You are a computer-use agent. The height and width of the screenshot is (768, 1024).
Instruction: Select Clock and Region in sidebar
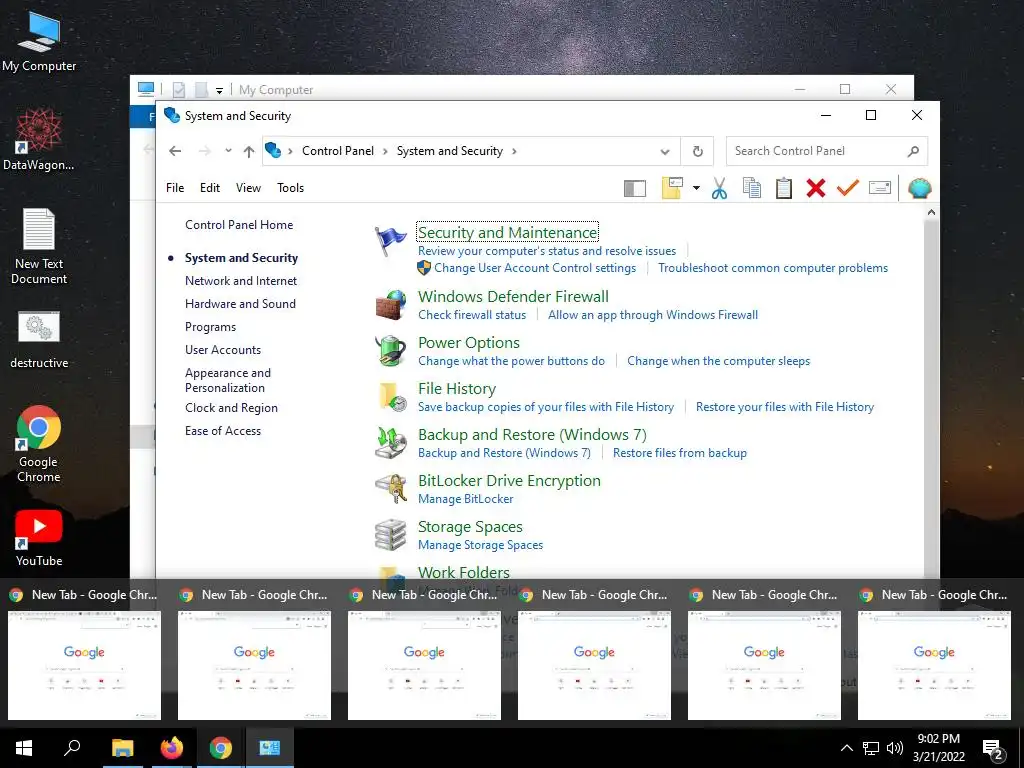click(x=231, y=408)
